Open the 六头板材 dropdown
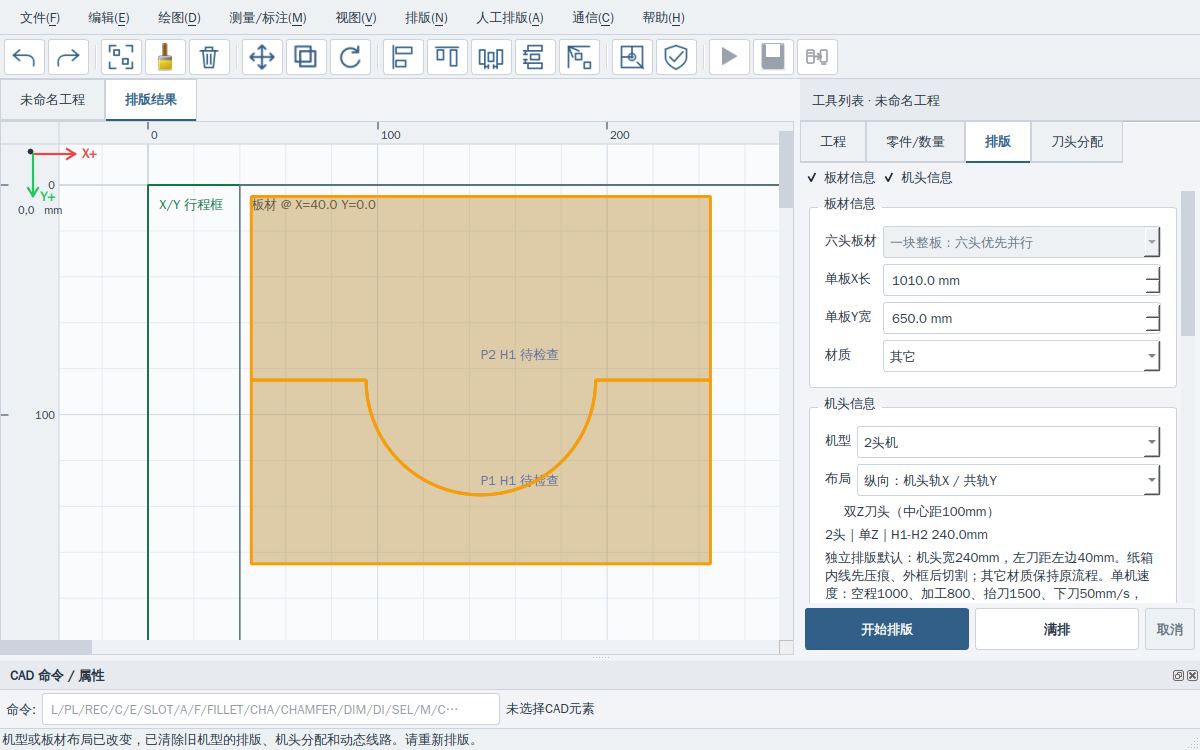Viewport: 1200px width, 750px height. [1022, 242]
